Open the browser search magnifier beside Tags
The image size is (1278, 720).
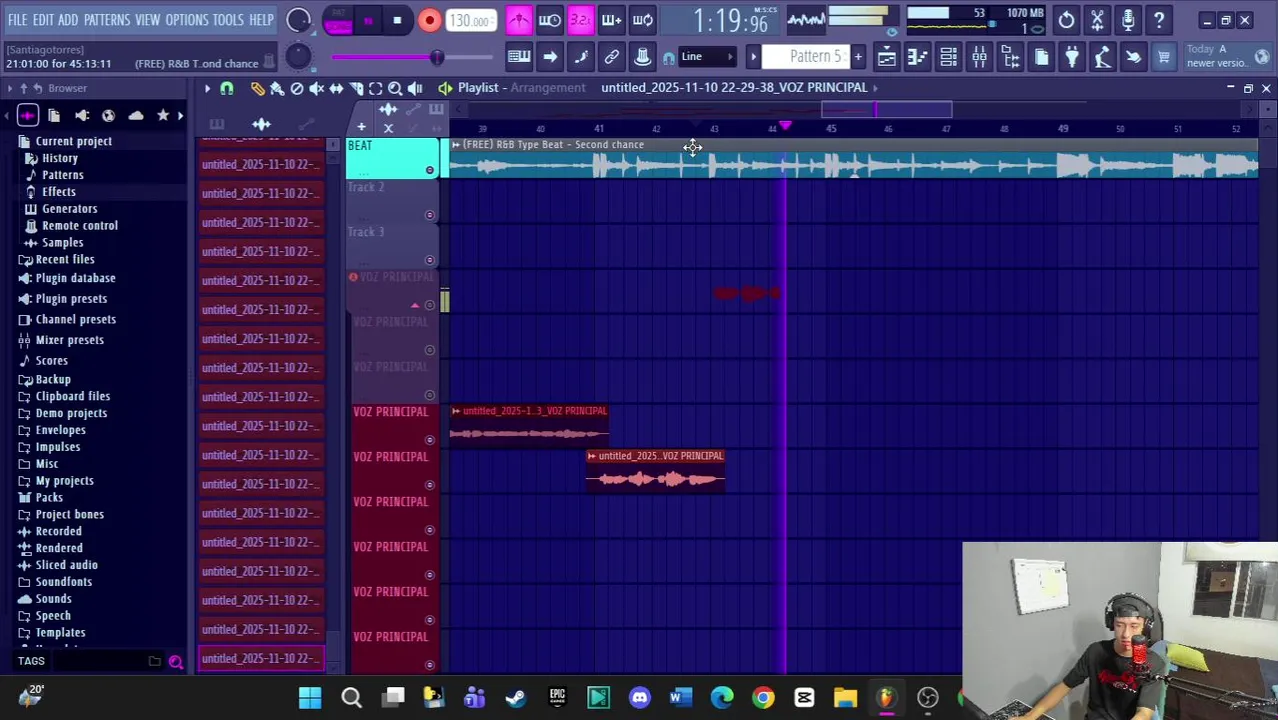coord(176,661)
